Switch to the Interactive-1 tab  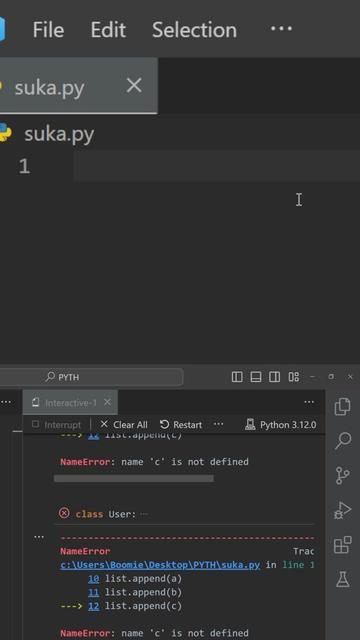pos(71,403)
